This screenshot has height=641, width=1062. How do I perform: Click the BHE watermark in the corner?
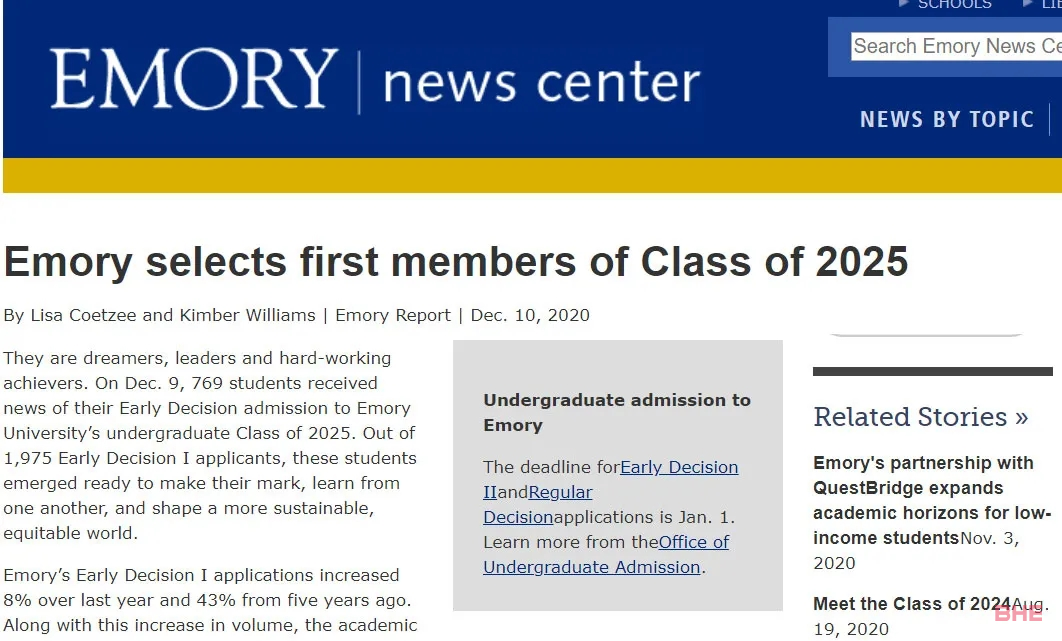pyautogui.click(x=1018, y=613)
